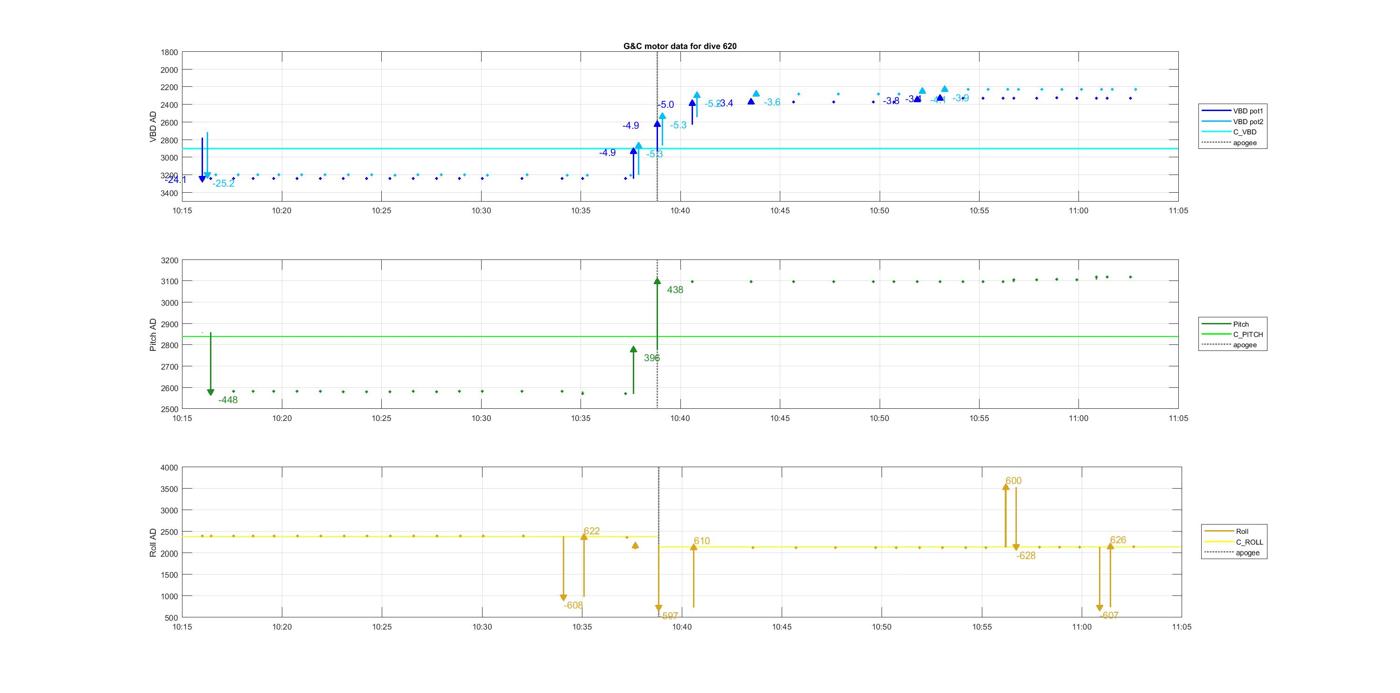Click the '11:00' tick under the Roll plot
Viewport: 1400px width, 693px height.
(x=1081, y=627)
